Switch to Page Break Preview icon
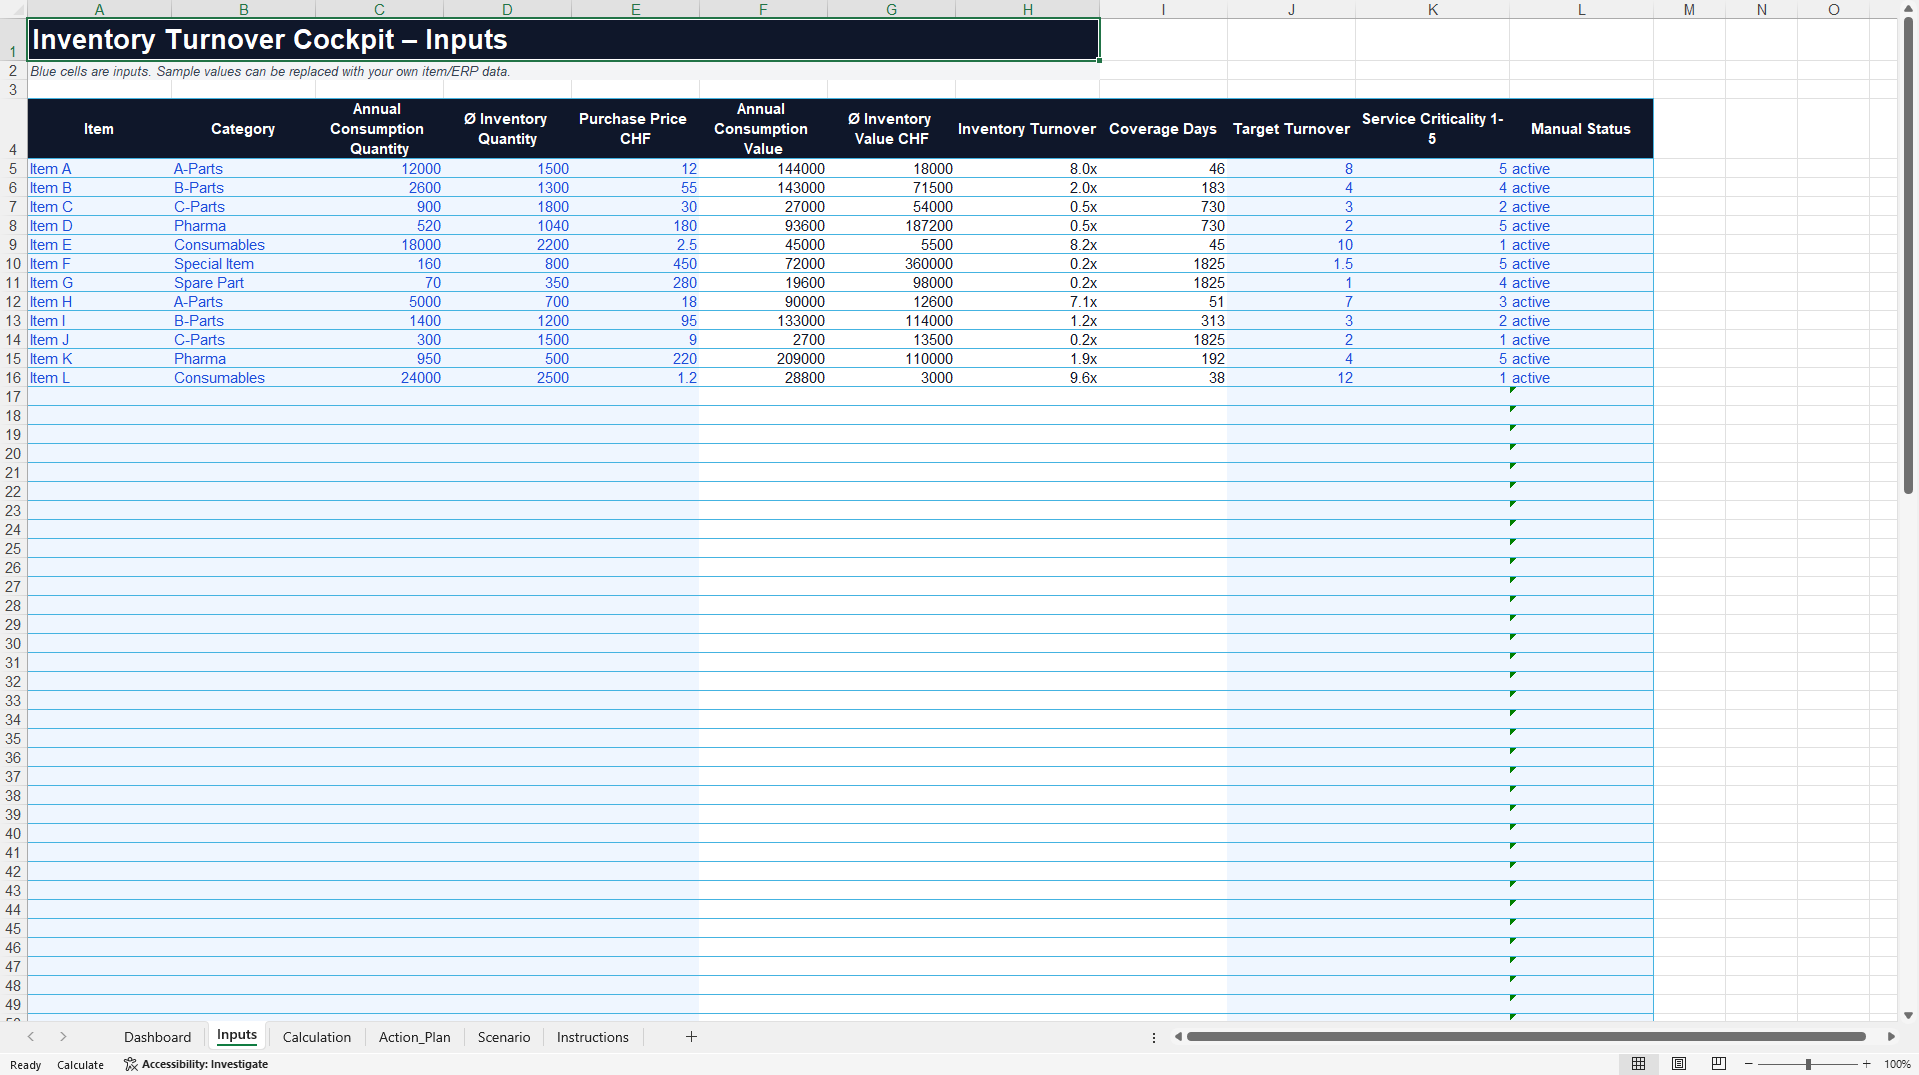1919x1075 pixels. (x=1719, y=1064)
